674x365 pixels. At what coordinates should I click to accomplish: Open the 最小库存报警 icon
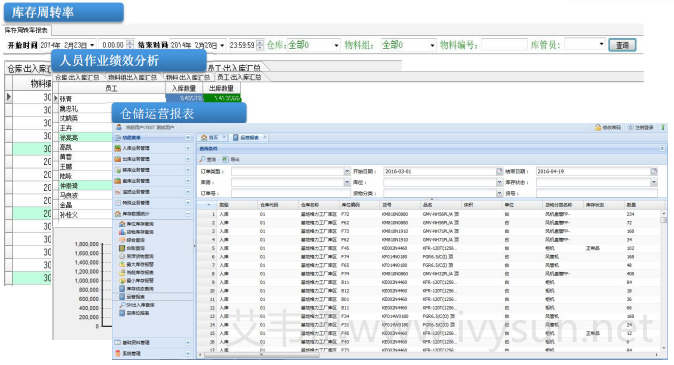pyautogui.click(x=122, y=281)
